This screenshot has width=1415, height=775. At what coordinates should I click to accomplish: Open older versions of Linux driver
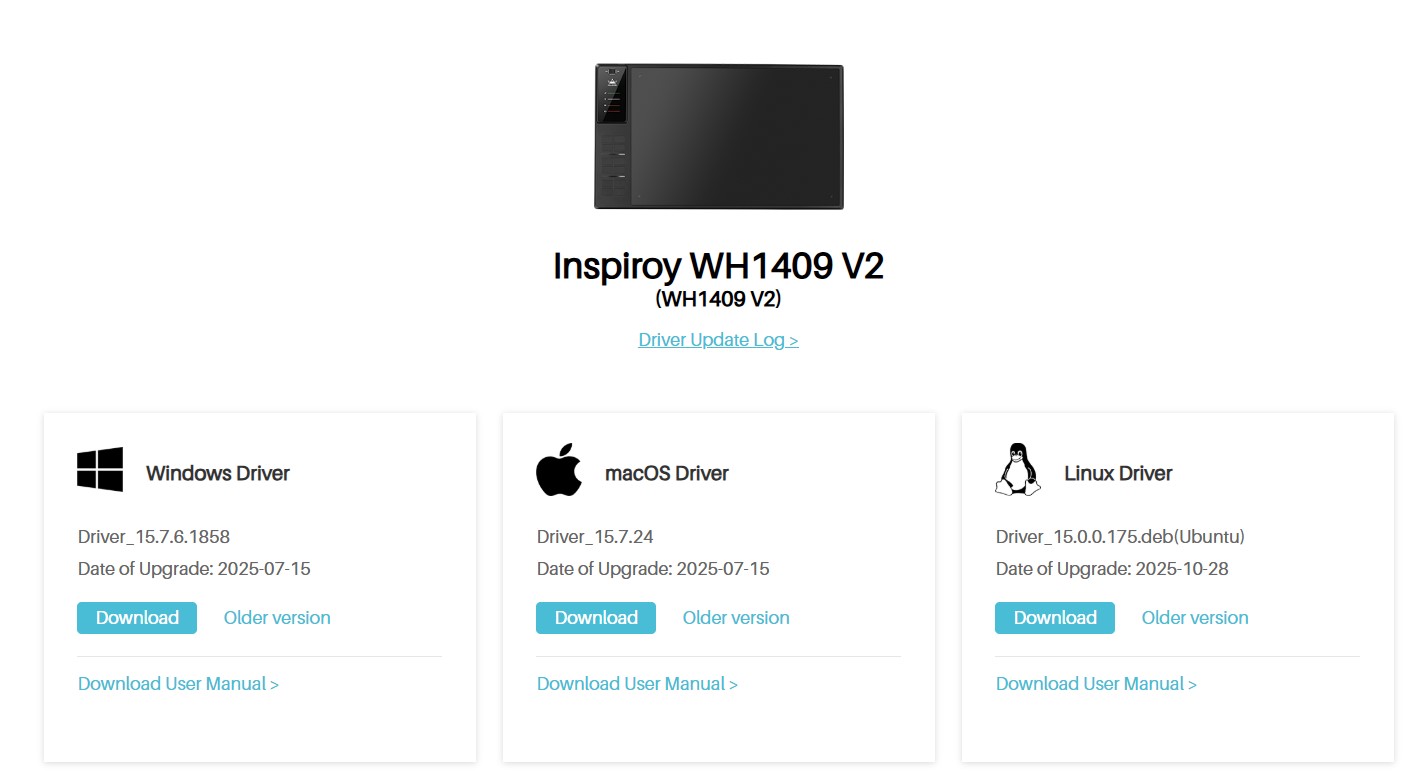coord(1195,618)
